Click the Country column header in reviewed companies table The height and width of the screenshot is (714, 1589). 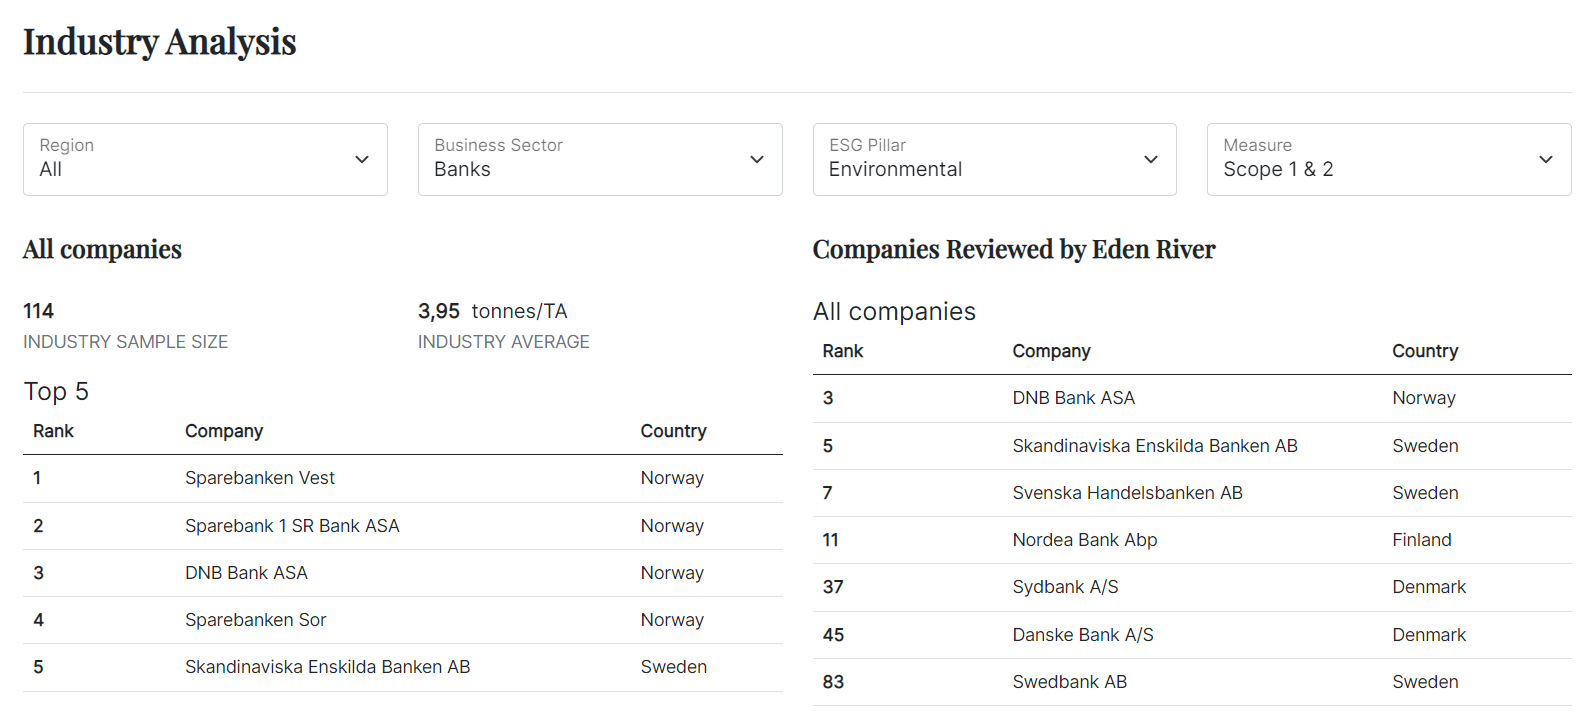[1425, 351]
